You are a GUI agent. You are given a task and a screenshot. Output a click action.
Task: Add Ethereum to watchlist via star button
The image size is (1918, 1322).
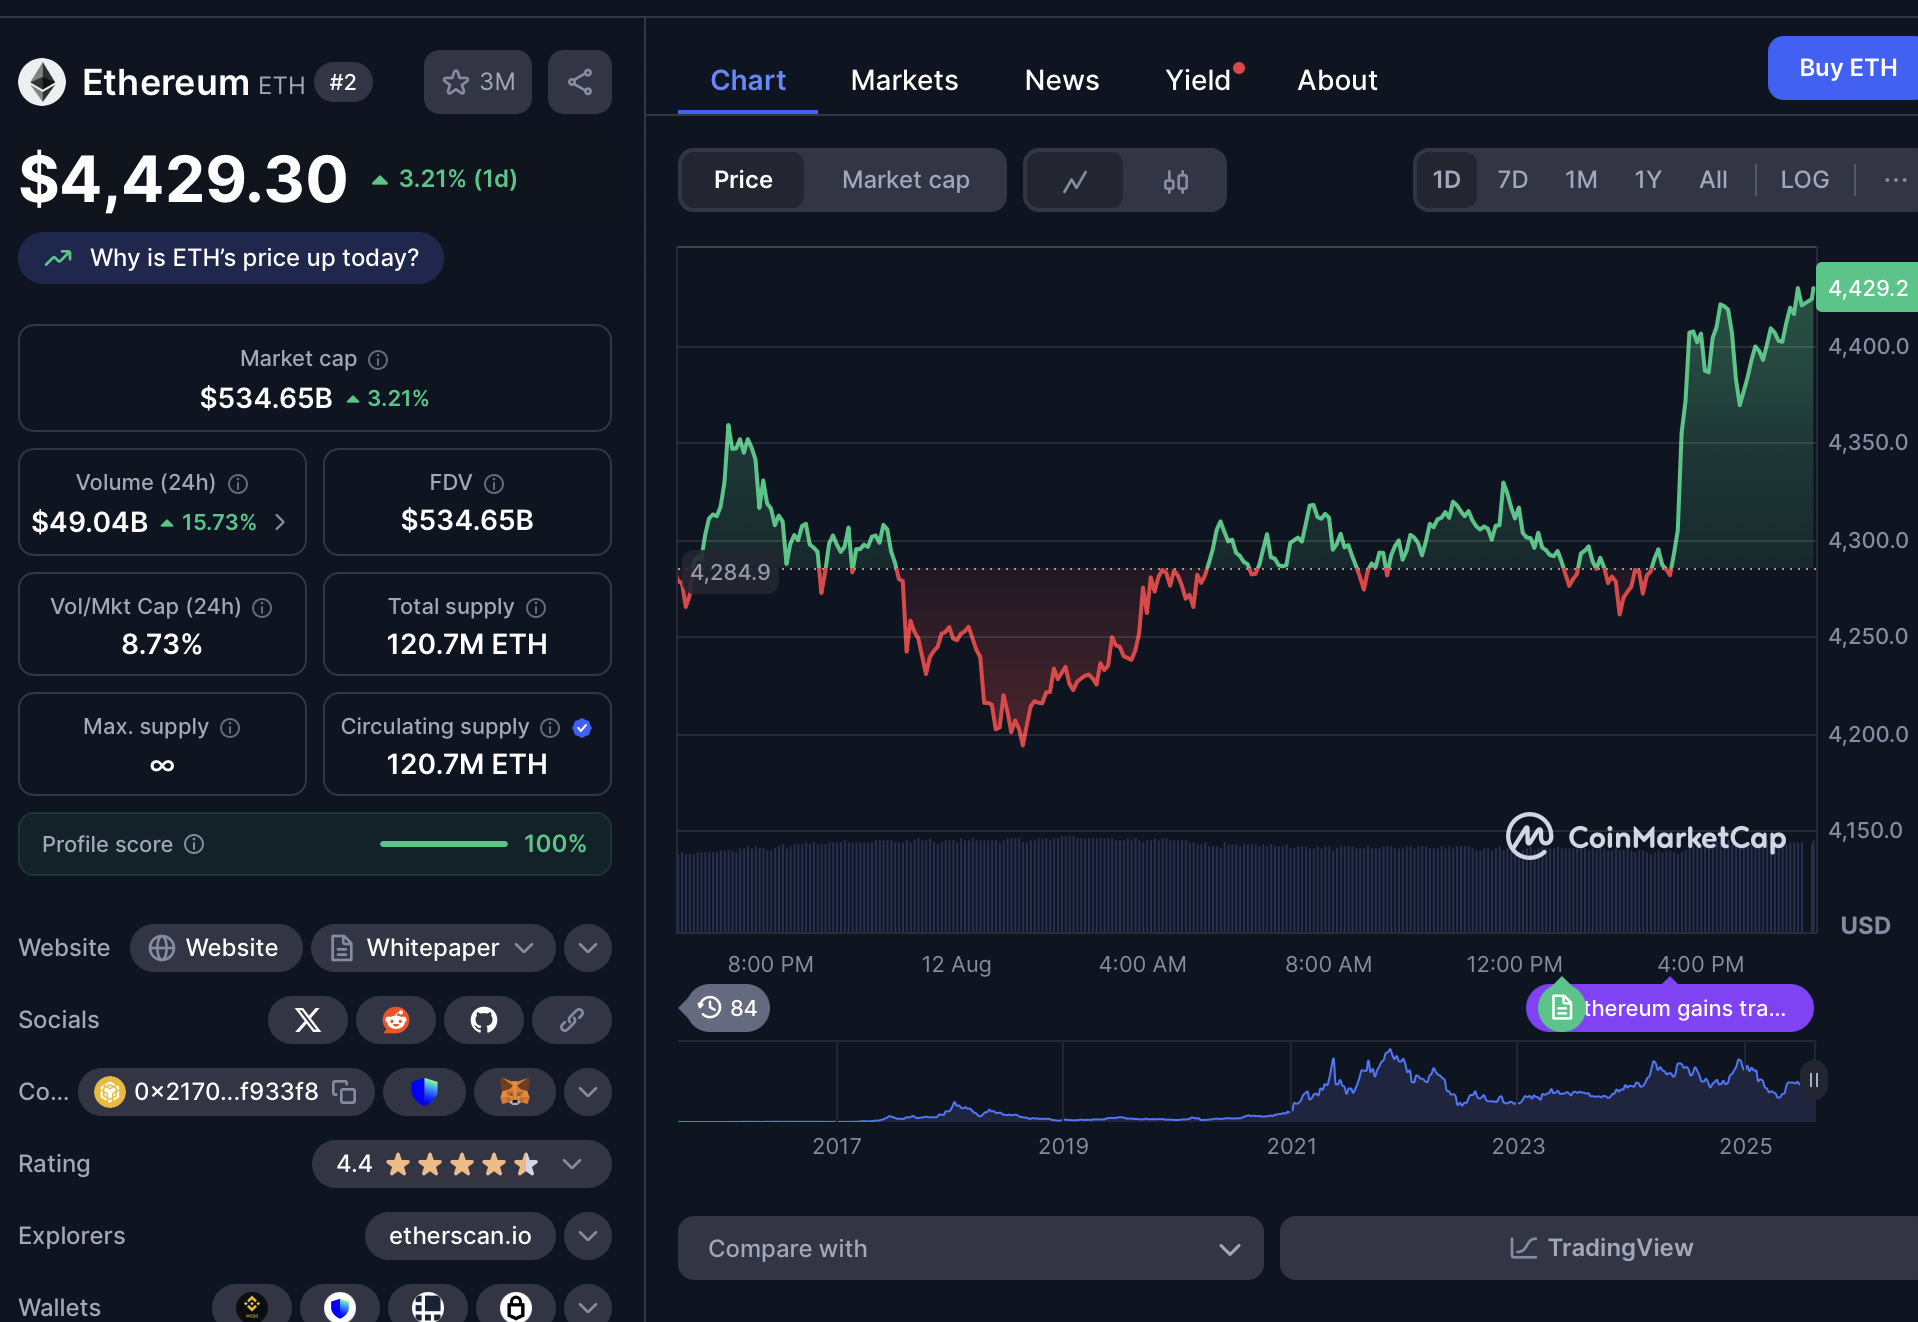[x=477, y=82]
